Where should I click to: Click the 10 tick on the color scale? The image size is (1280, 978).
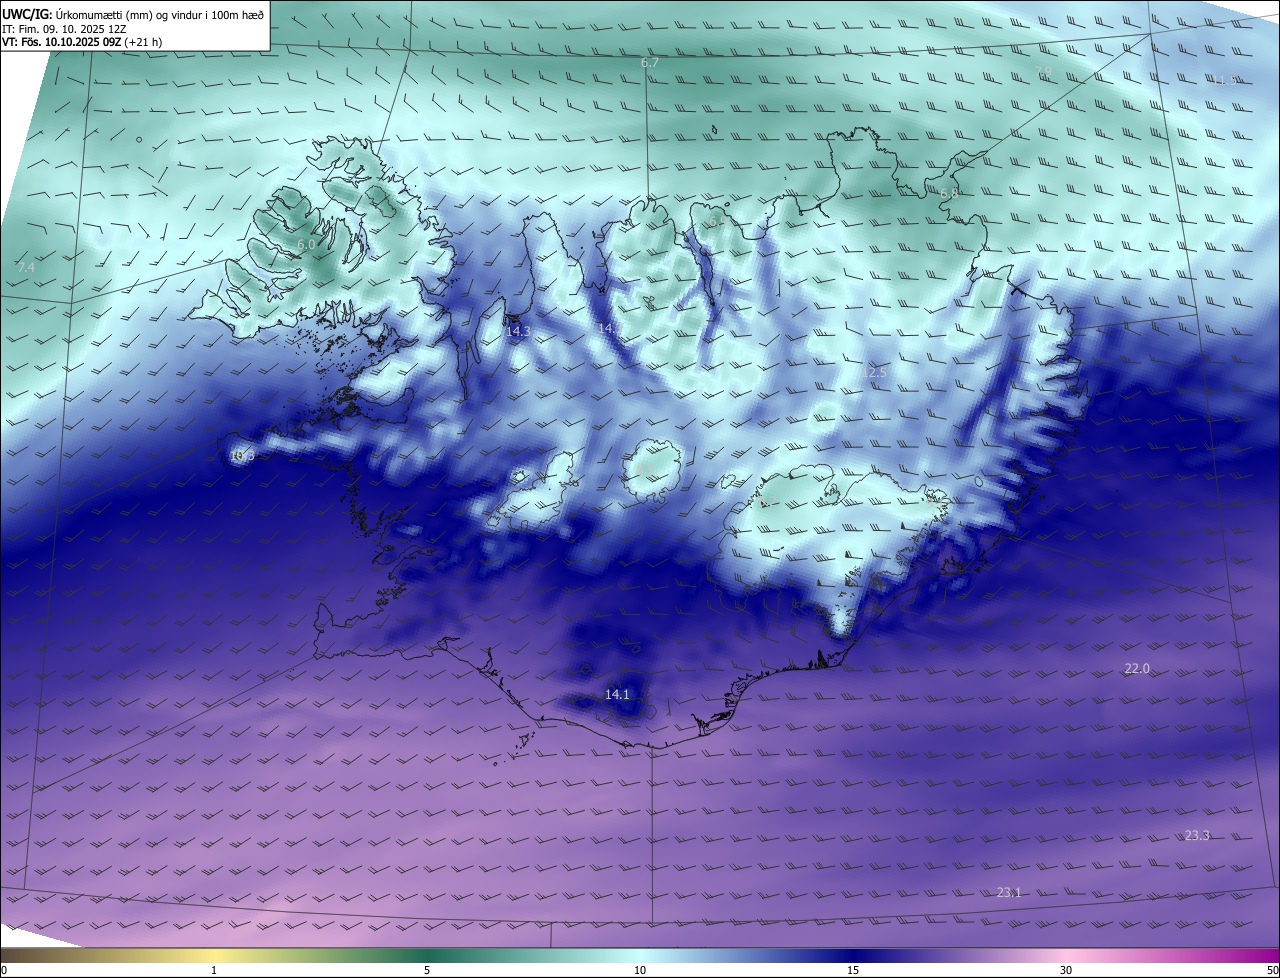tap(640, 970)
